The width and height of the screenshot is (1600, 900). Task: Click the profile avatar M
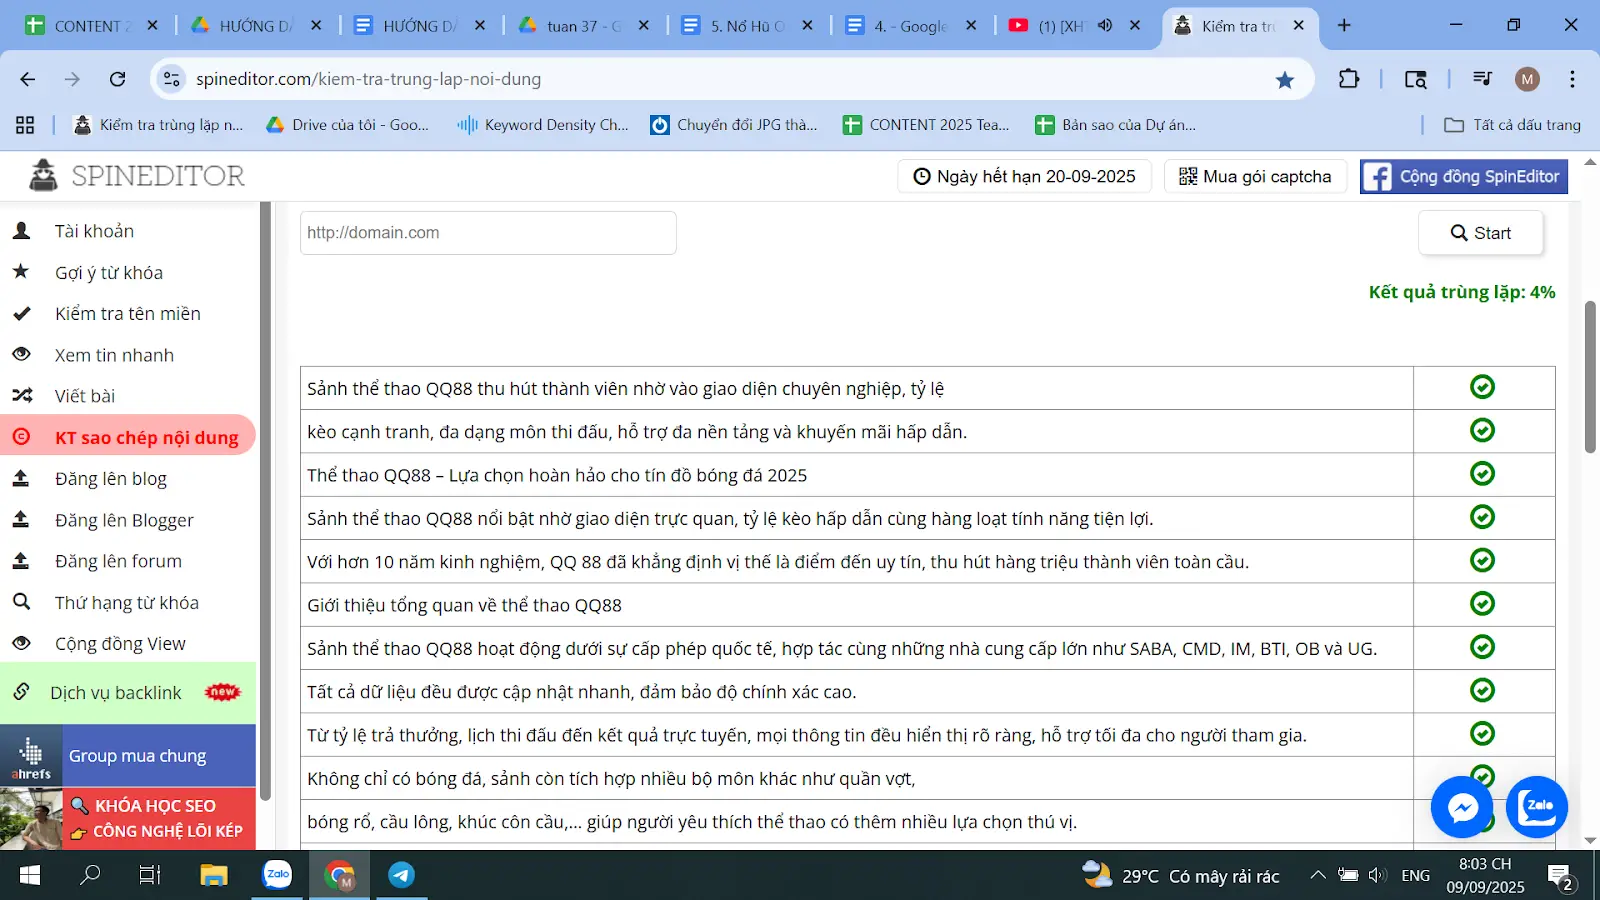[1527, 79]
